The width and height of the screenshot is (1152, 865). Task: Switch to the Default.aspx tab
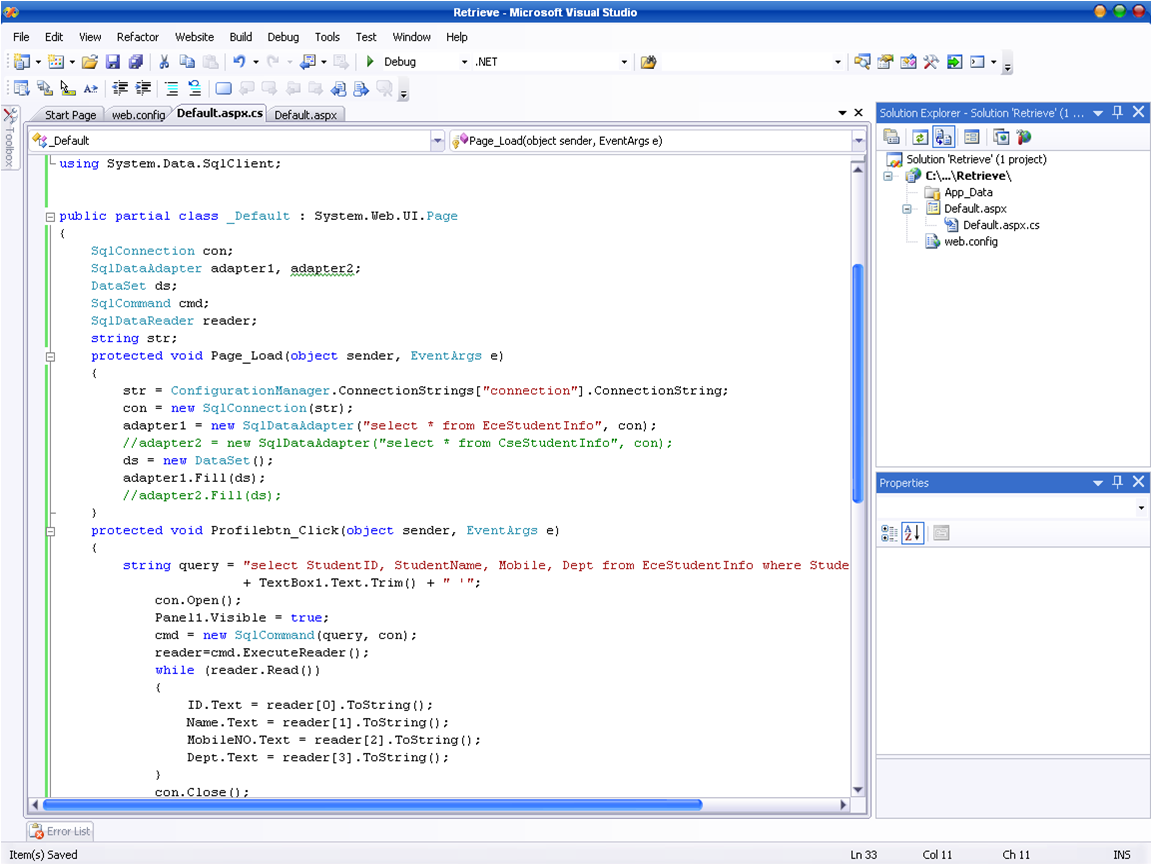[306, 115]
